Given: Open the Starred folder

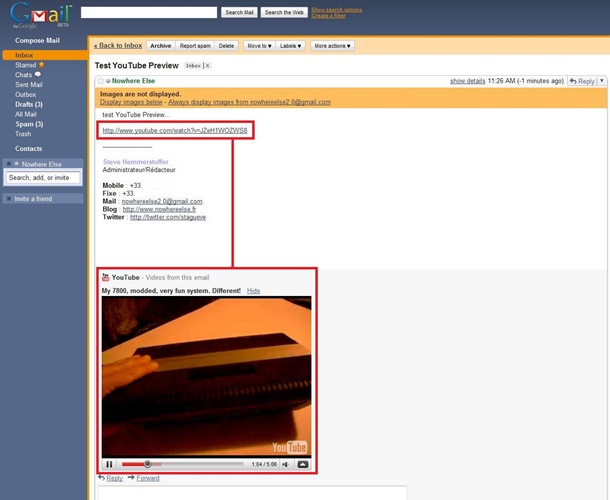Looking at the screenshot, I should (x=26, y=65).
